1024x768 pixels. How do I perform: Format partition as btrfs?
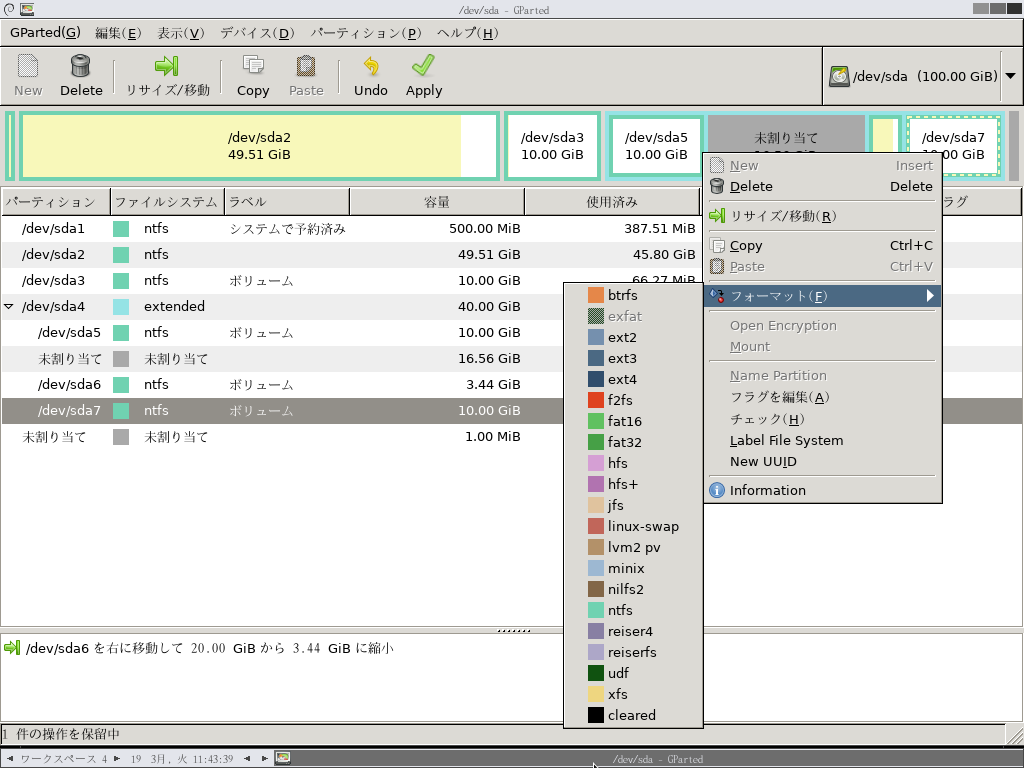(x=633, y=295)
